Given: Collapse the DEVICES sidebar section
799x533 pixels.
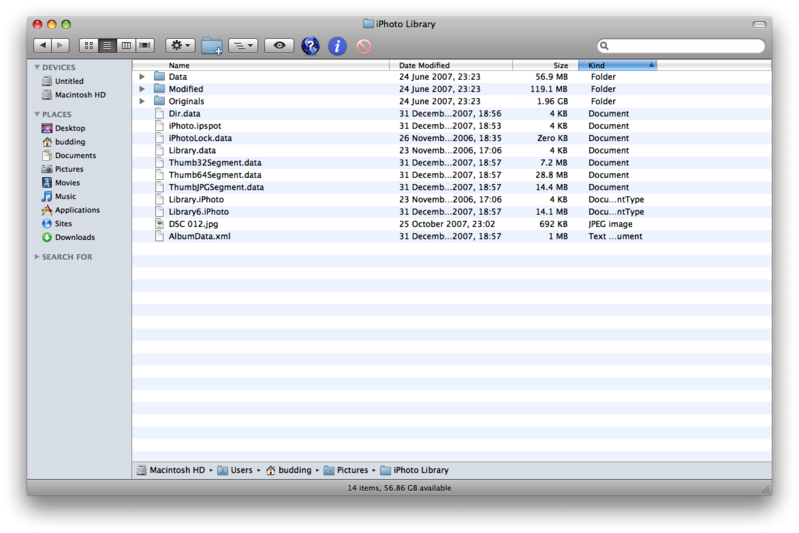Looking at the screenshot, I should pyautogui.click(x=37, y=67).
